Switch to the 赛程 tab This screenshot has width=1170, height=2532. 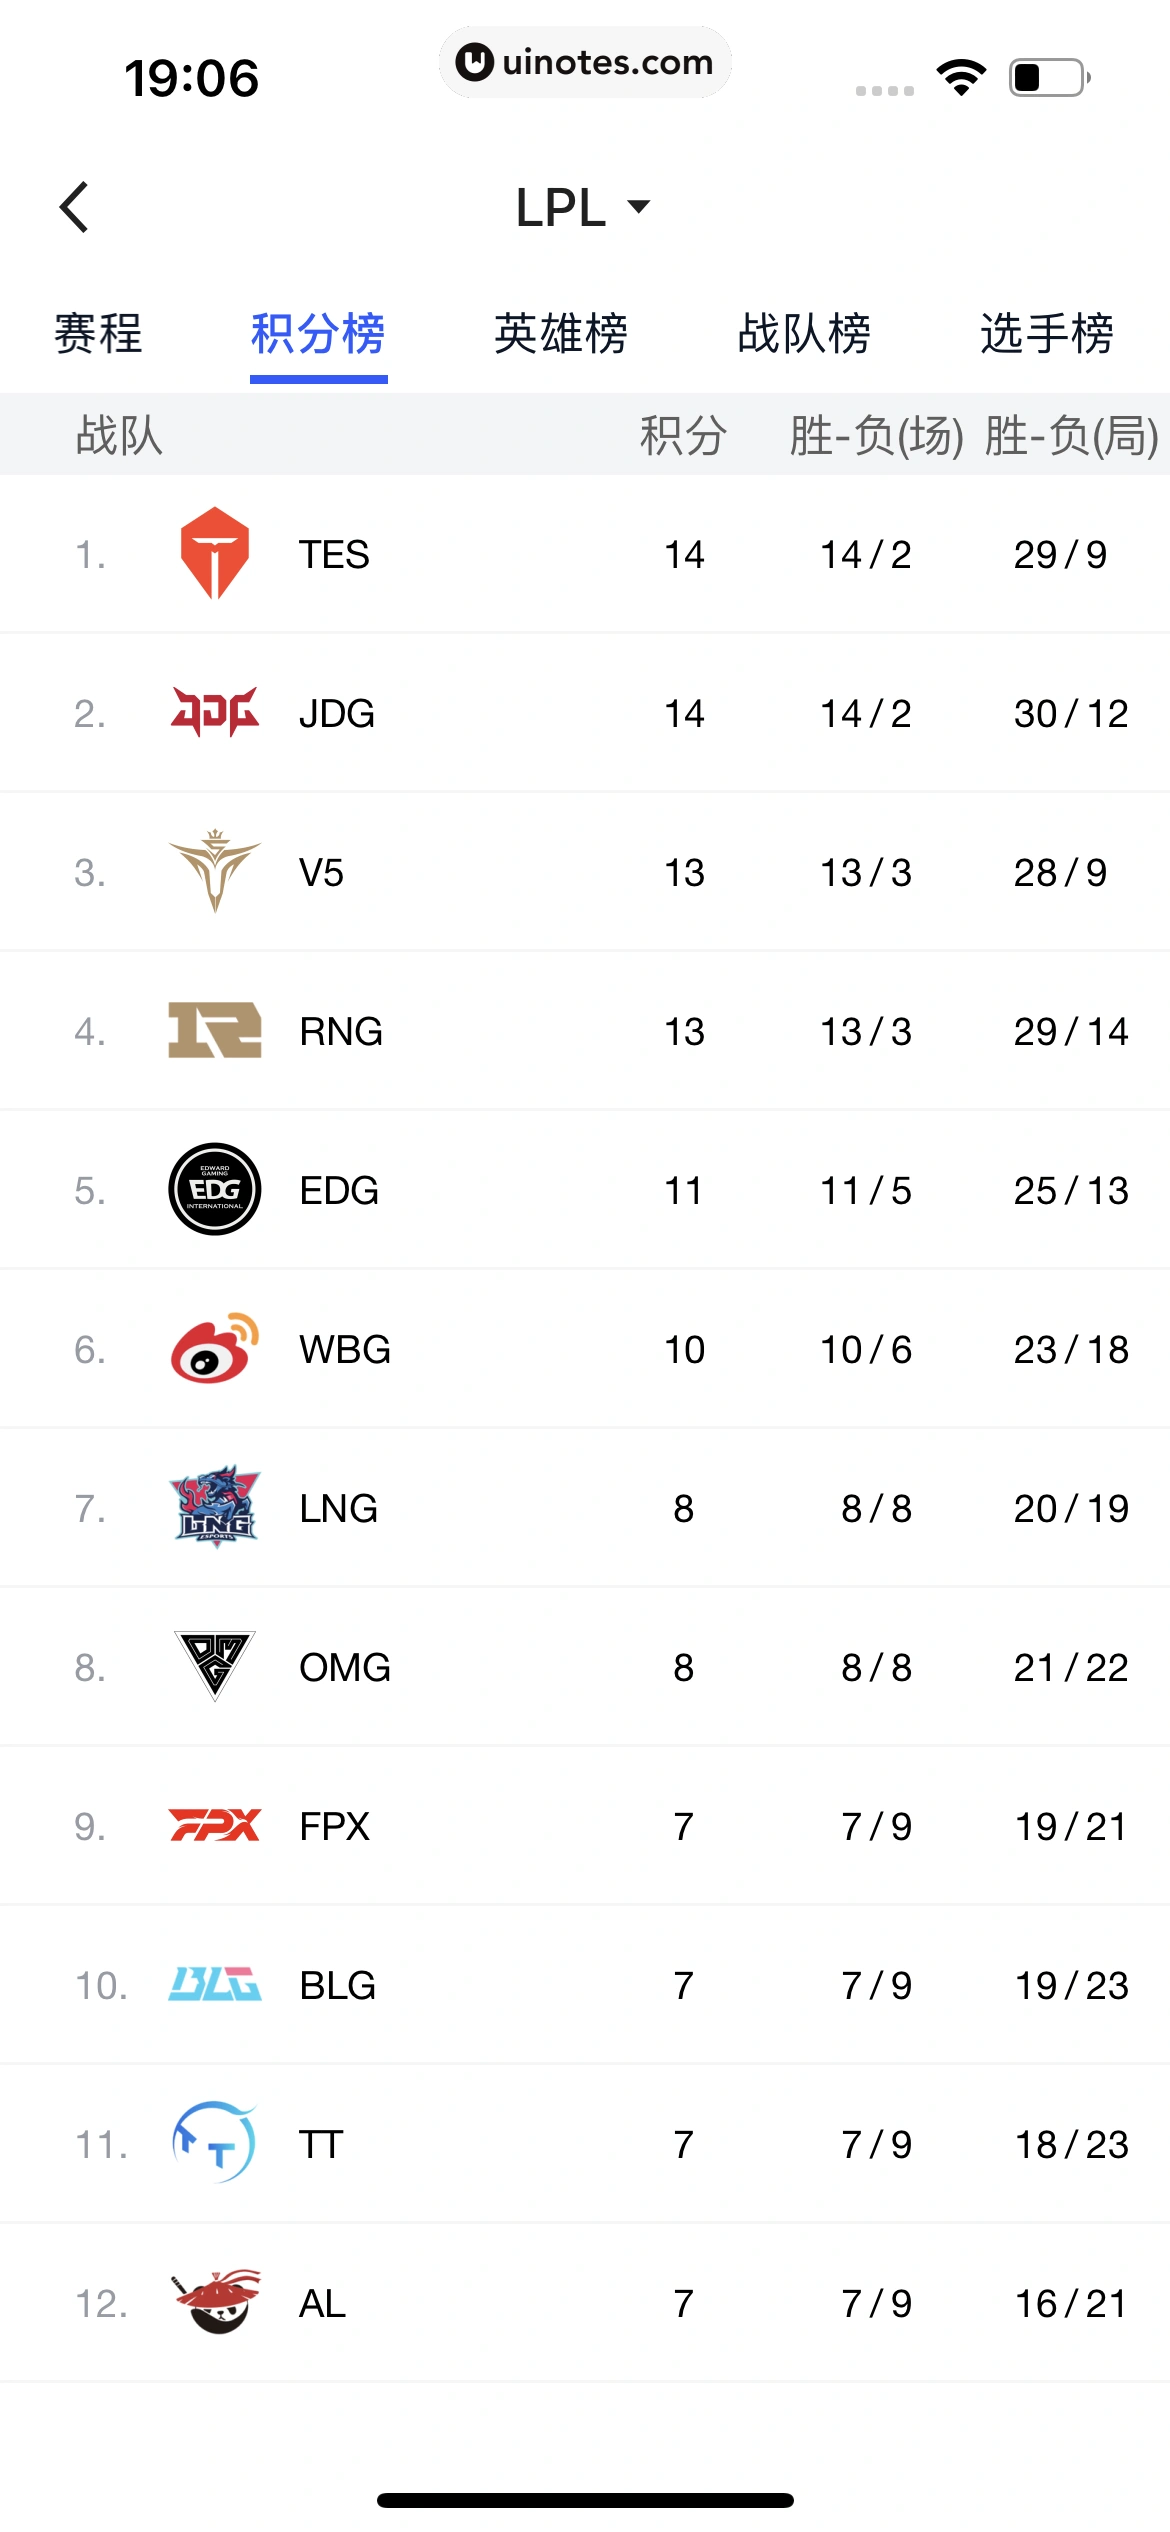click(98, 333)
